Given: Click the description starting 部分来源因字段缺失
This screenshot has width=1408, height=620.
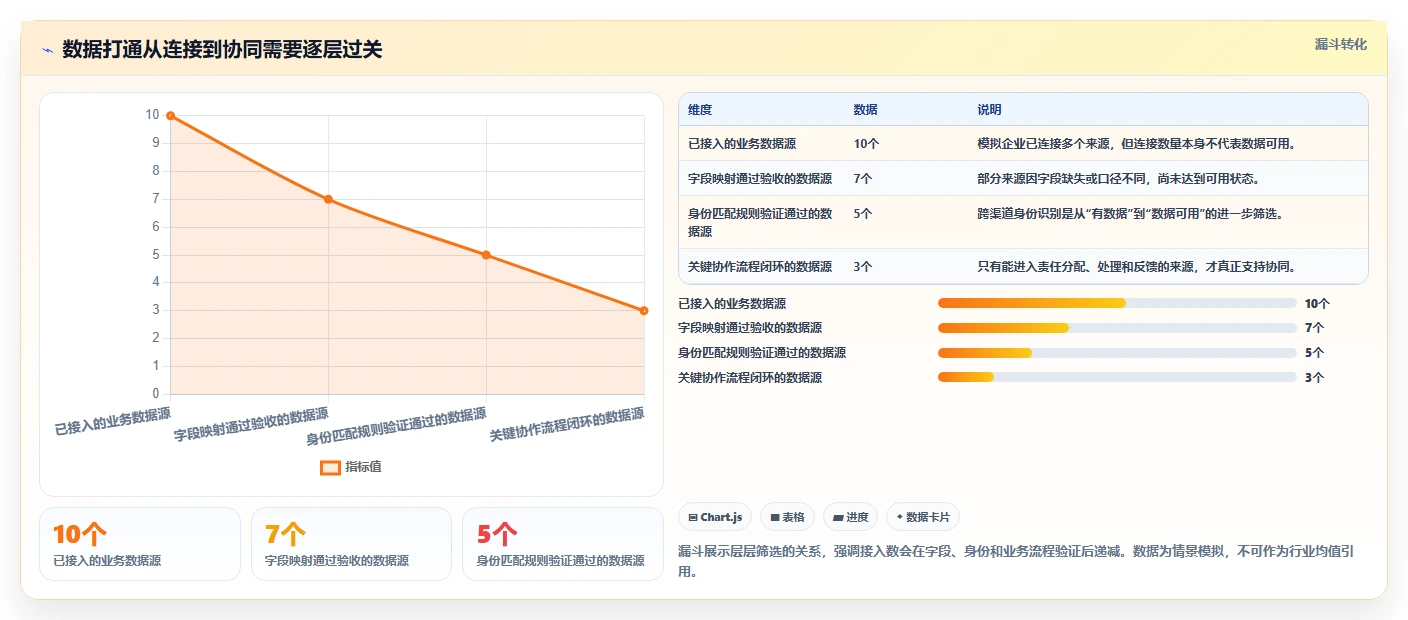Looking at the screenshot, I should (1118, 179).
